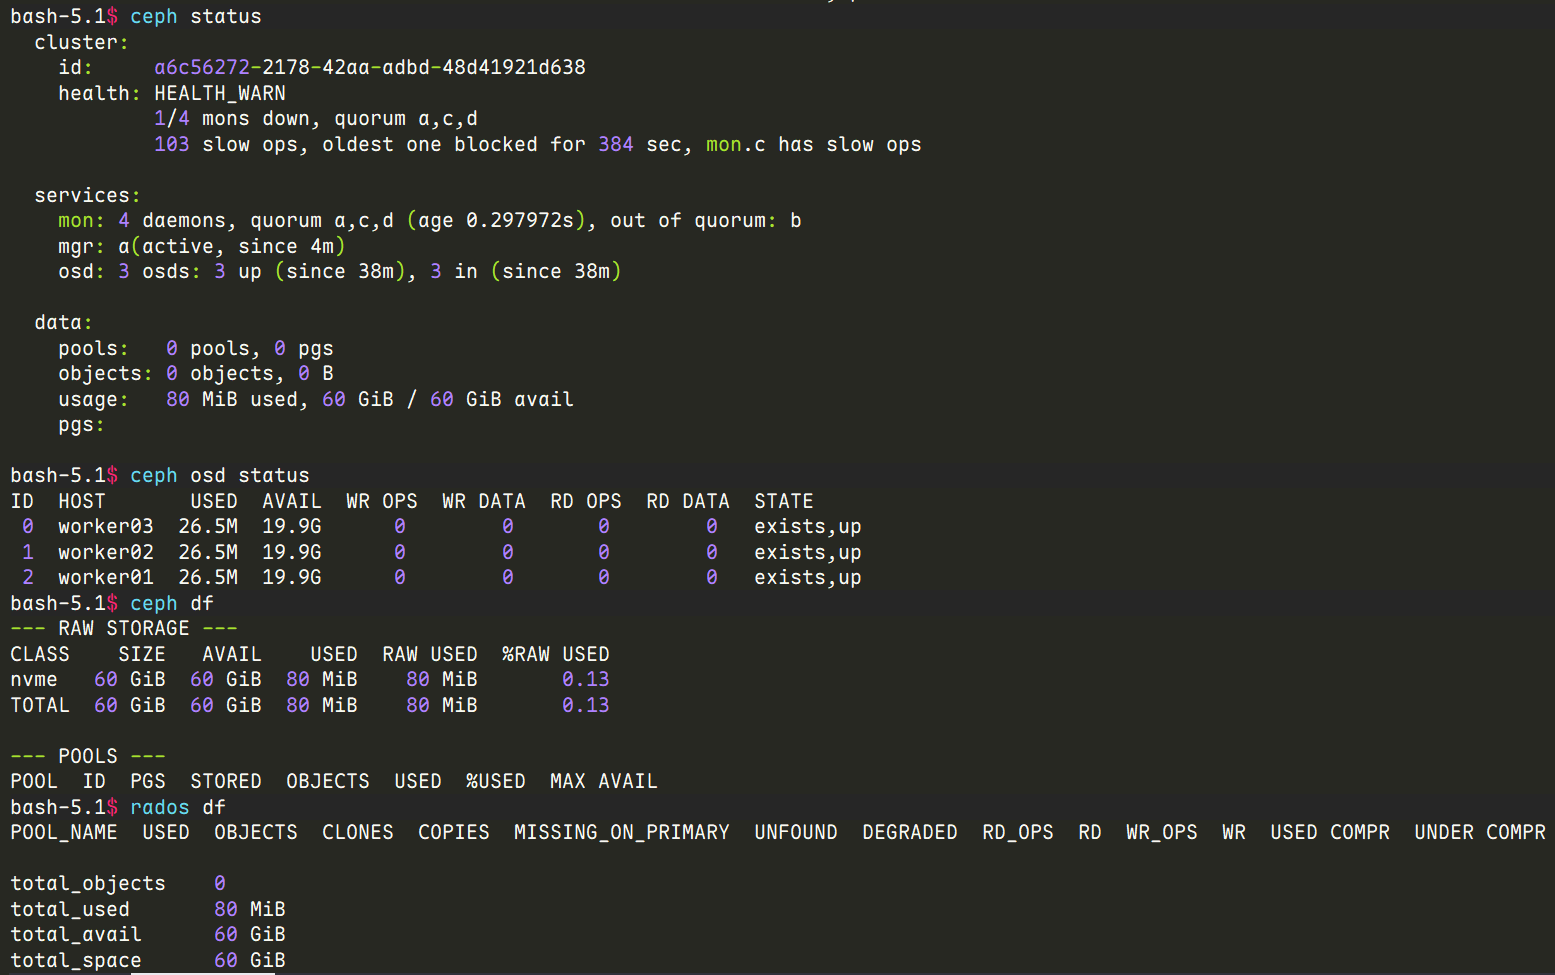
Task: Select the worker01 host entry
Action: [x=105, y=578]
